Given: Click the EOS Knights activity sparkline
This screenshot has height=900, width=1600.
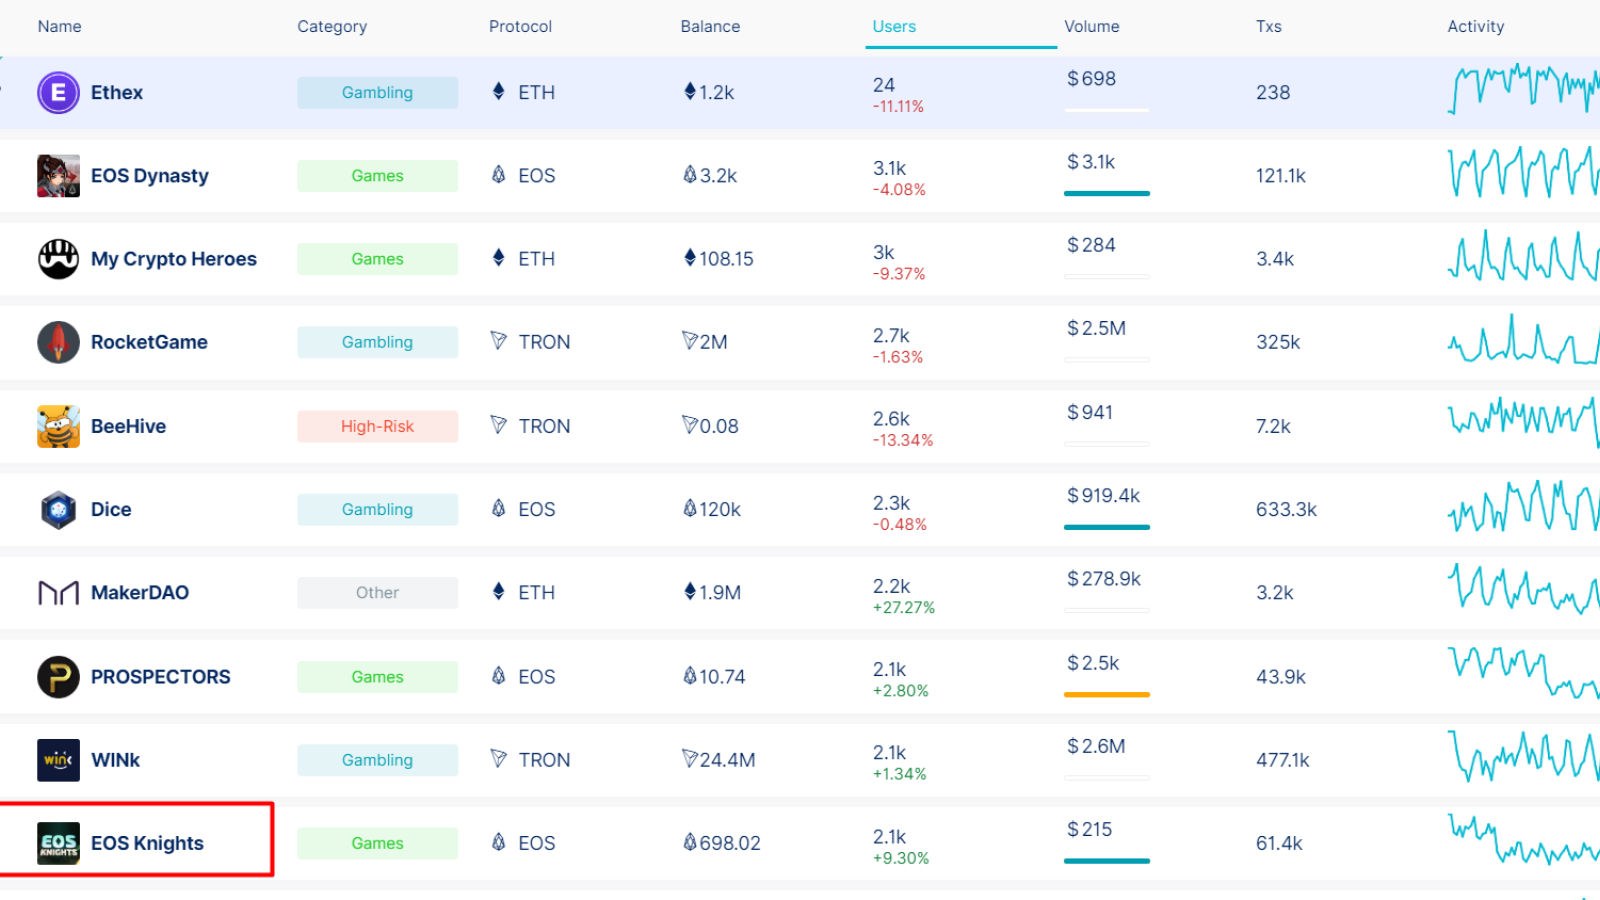Looking at the screenshot, I should tap(1523, 840).
